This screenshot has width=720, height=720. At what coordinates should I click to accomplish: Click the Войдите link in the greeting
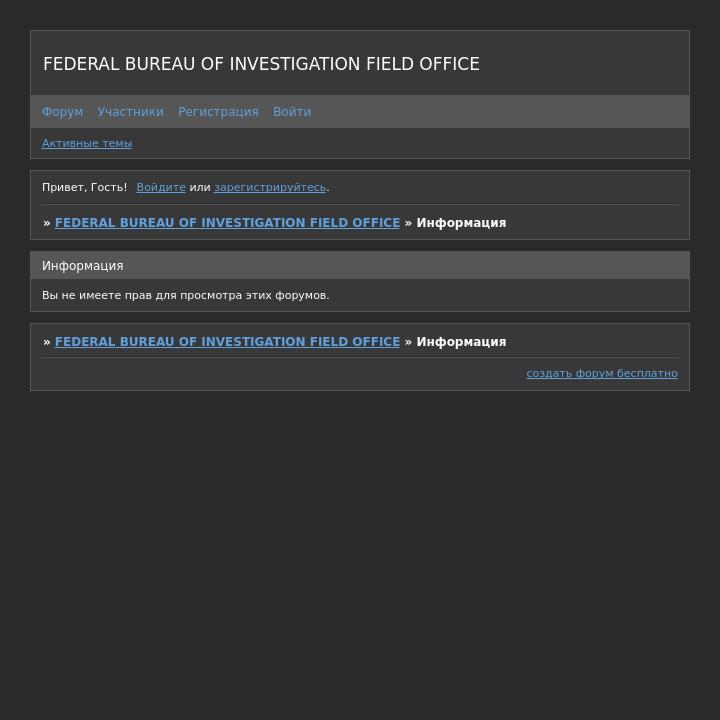tap(161, 187)
